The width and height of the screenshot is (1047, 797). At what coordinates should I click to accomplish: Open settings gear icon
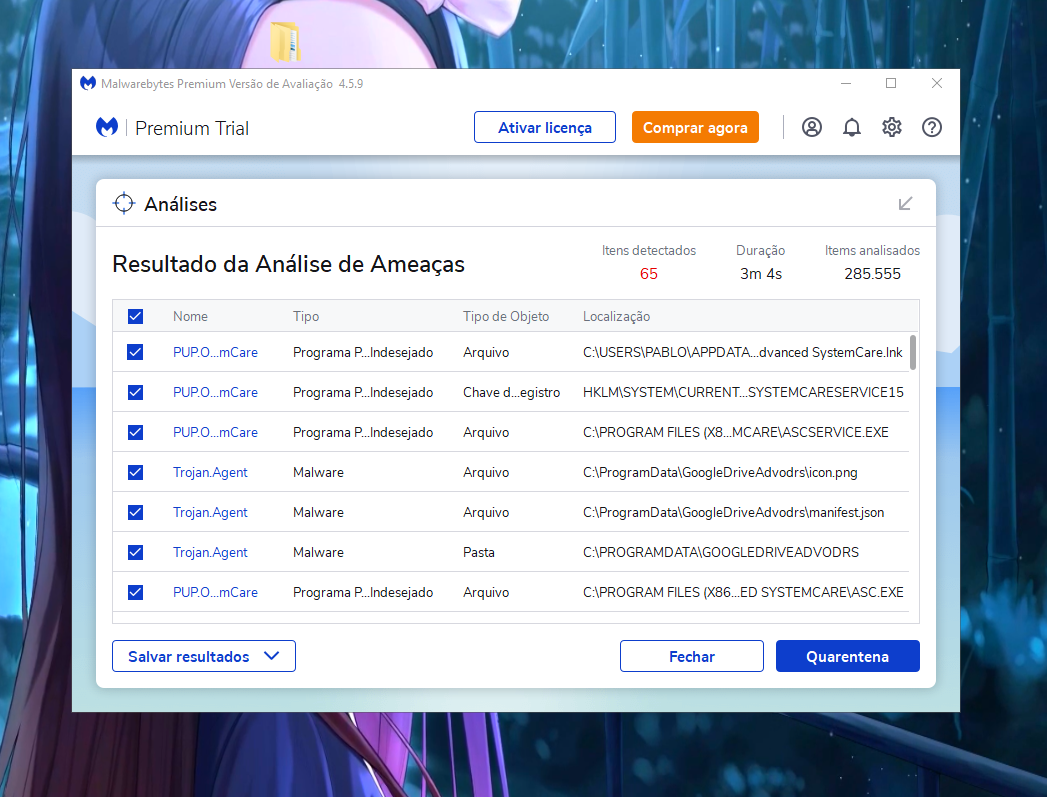891,127
